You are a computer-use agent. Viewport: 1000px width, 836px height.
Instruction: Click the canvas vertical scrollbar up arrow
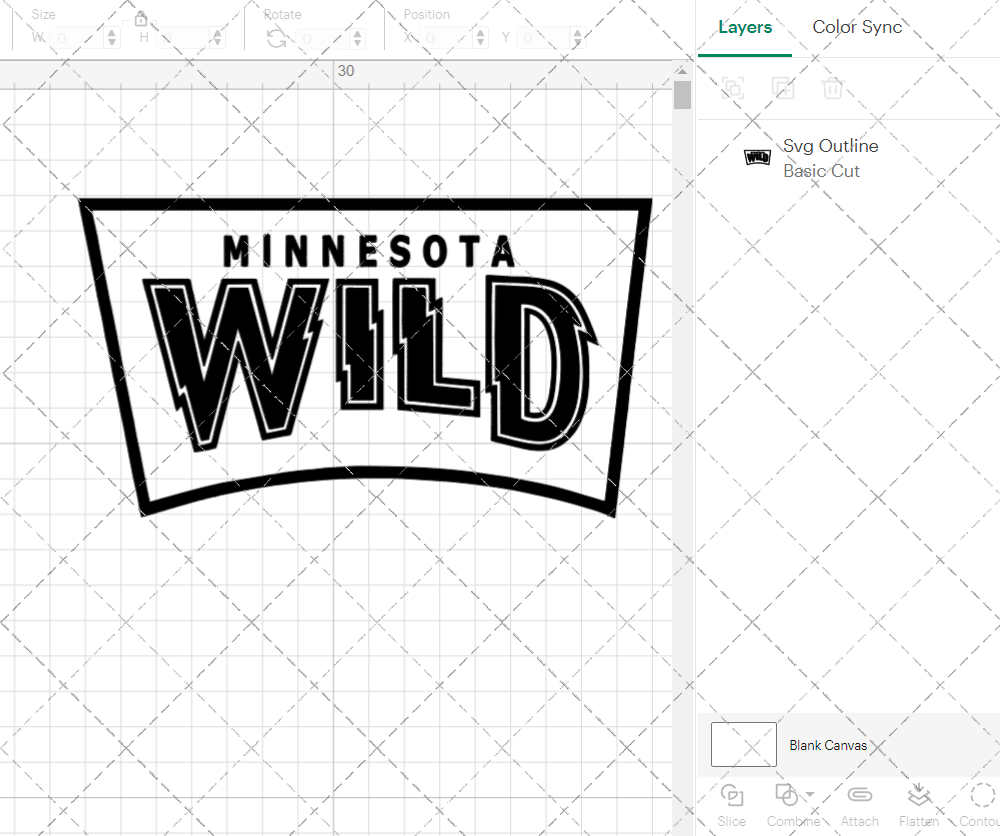pyautogui.click(x=682, y=72)
